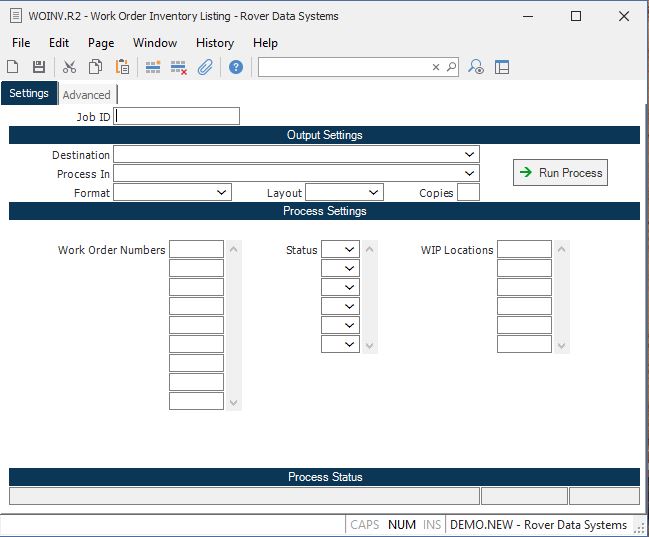This screenshot has height=537, width=649.
Task: Click the Job ID input field
Action: coord(177,117)
